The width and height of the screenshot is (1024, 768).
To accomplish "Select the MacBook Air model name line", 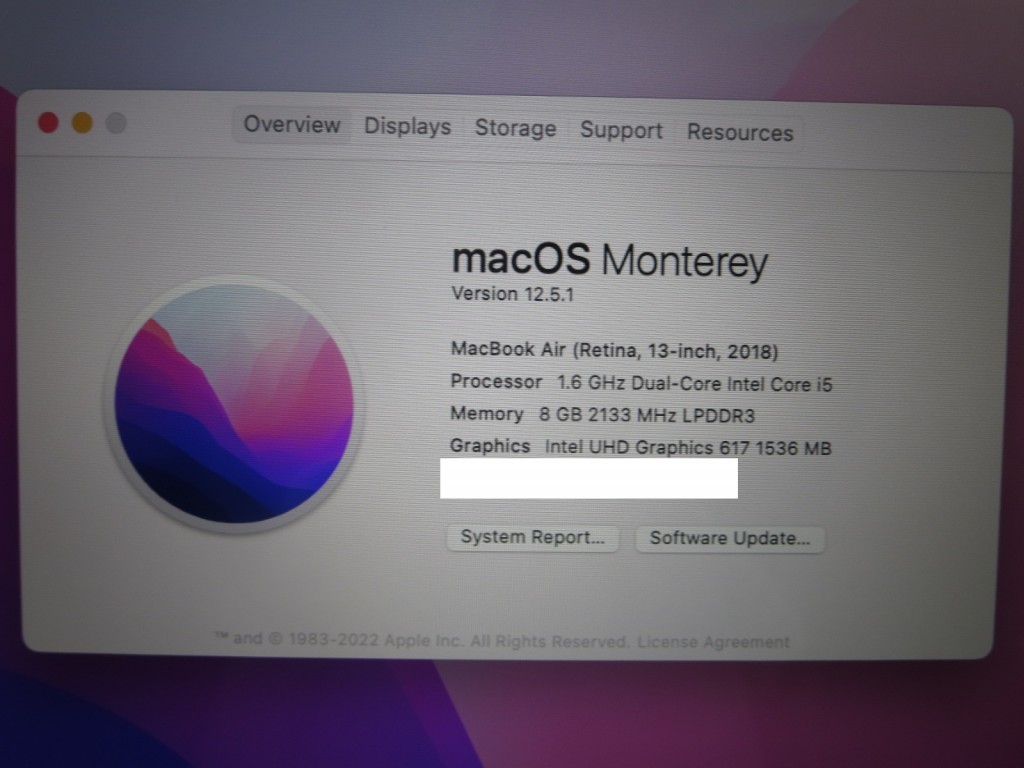I will click(614, 351).
